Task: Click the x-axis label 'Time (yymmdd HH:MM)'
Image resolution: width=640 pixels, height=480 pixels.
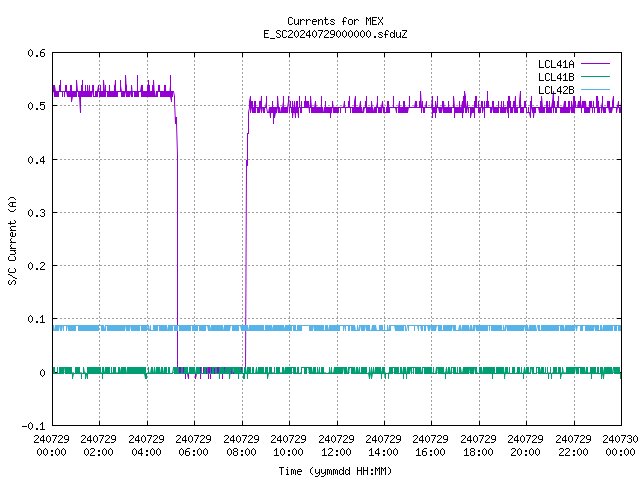Action: click(x=335, y=471)
